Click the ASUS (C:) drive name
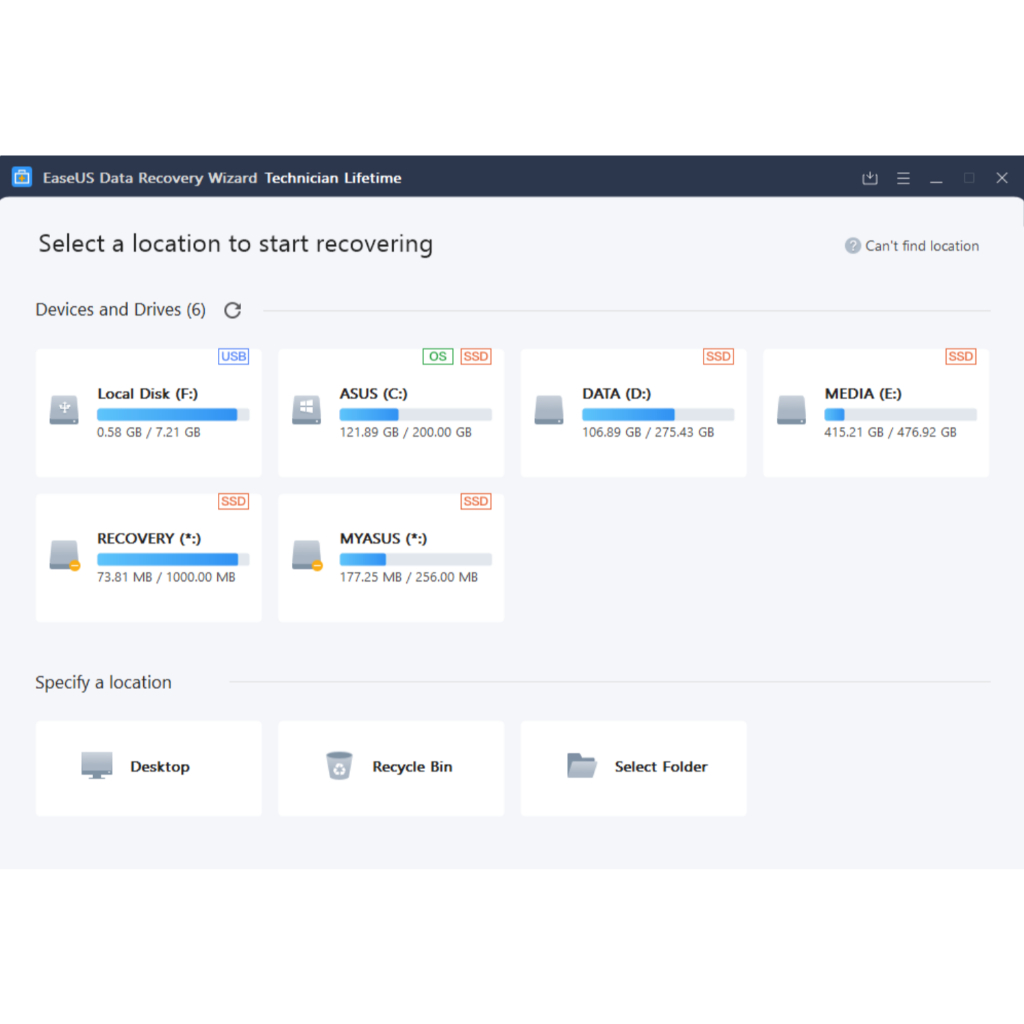The height and width of the screenshot is (1024, 1024). [x=374, y=394]
